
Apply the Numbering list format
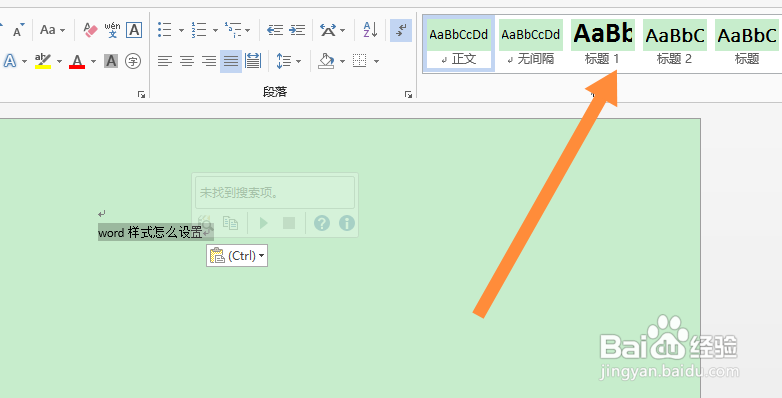tap(199, 30)
